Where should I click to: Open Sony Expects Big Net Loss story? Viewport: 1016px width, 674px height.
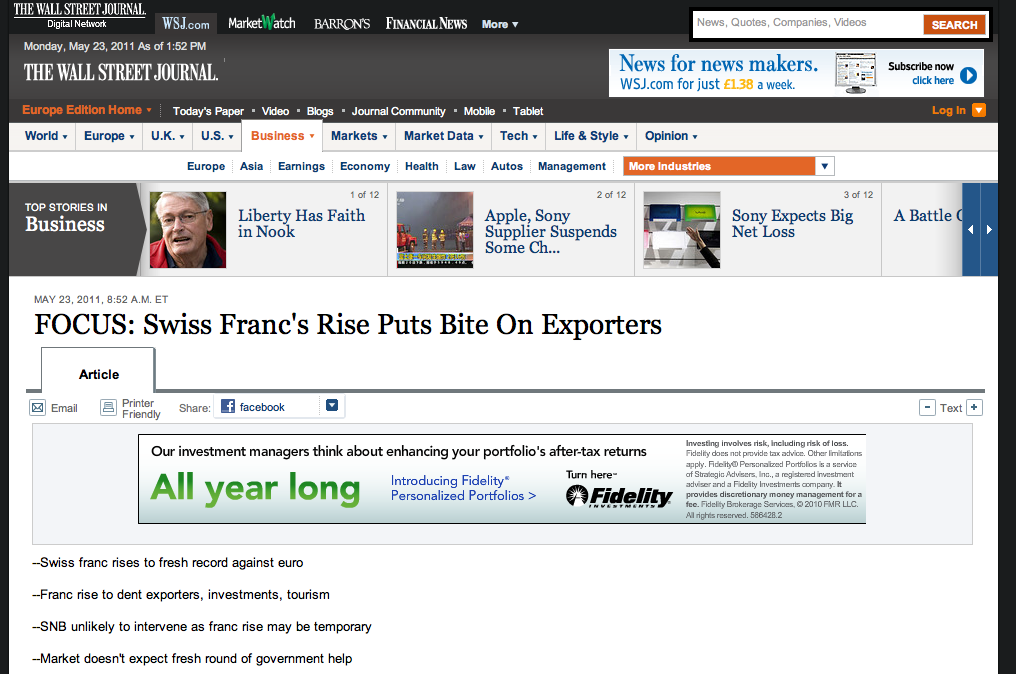coord(792,224)
